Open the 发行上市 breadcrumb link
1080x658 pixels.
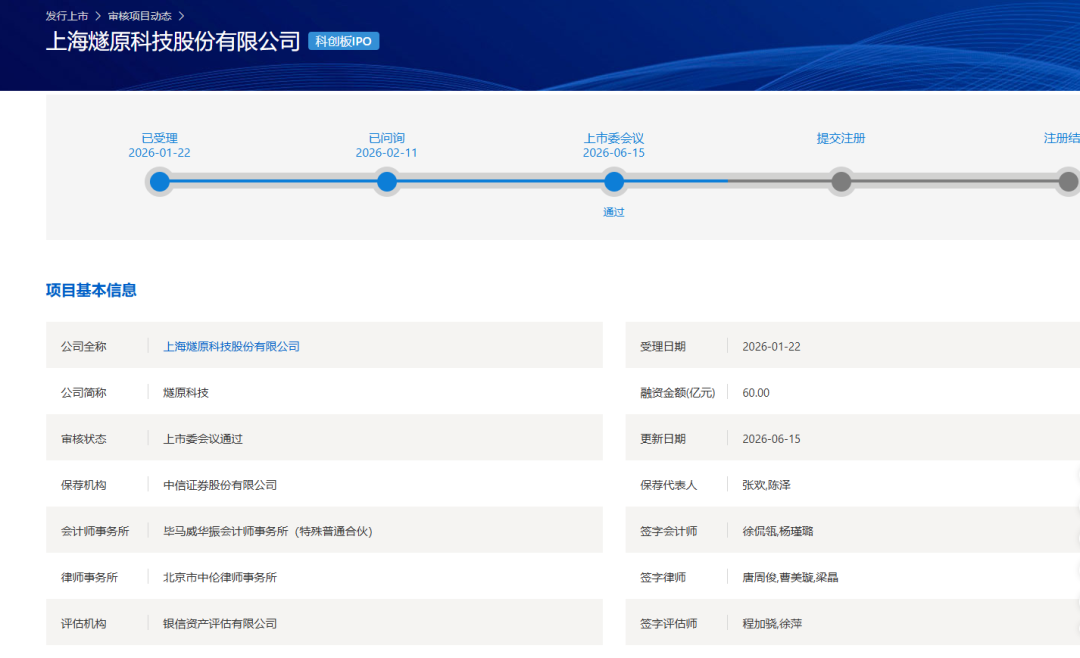[67, 16]
